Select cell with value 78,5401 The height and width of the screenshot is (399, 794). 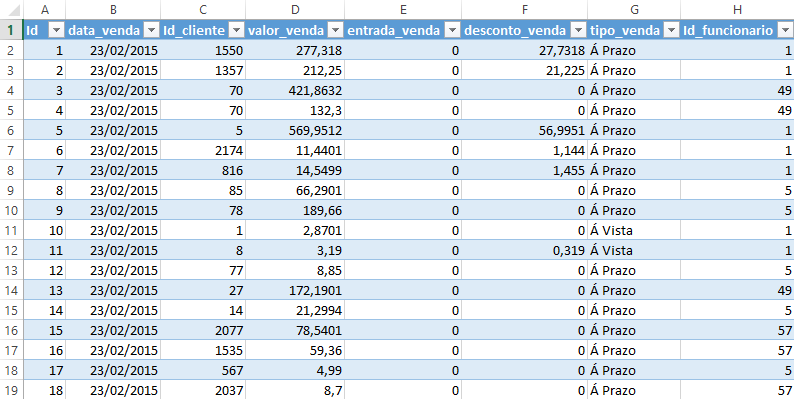coord(295,331)
